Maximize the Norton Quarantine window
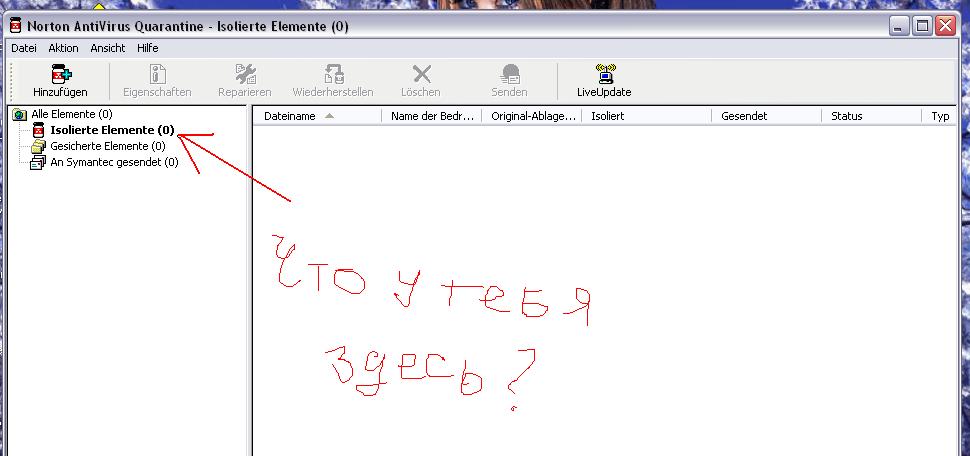The width and height of the screenshot is (970, 456). tap(922, 27)
